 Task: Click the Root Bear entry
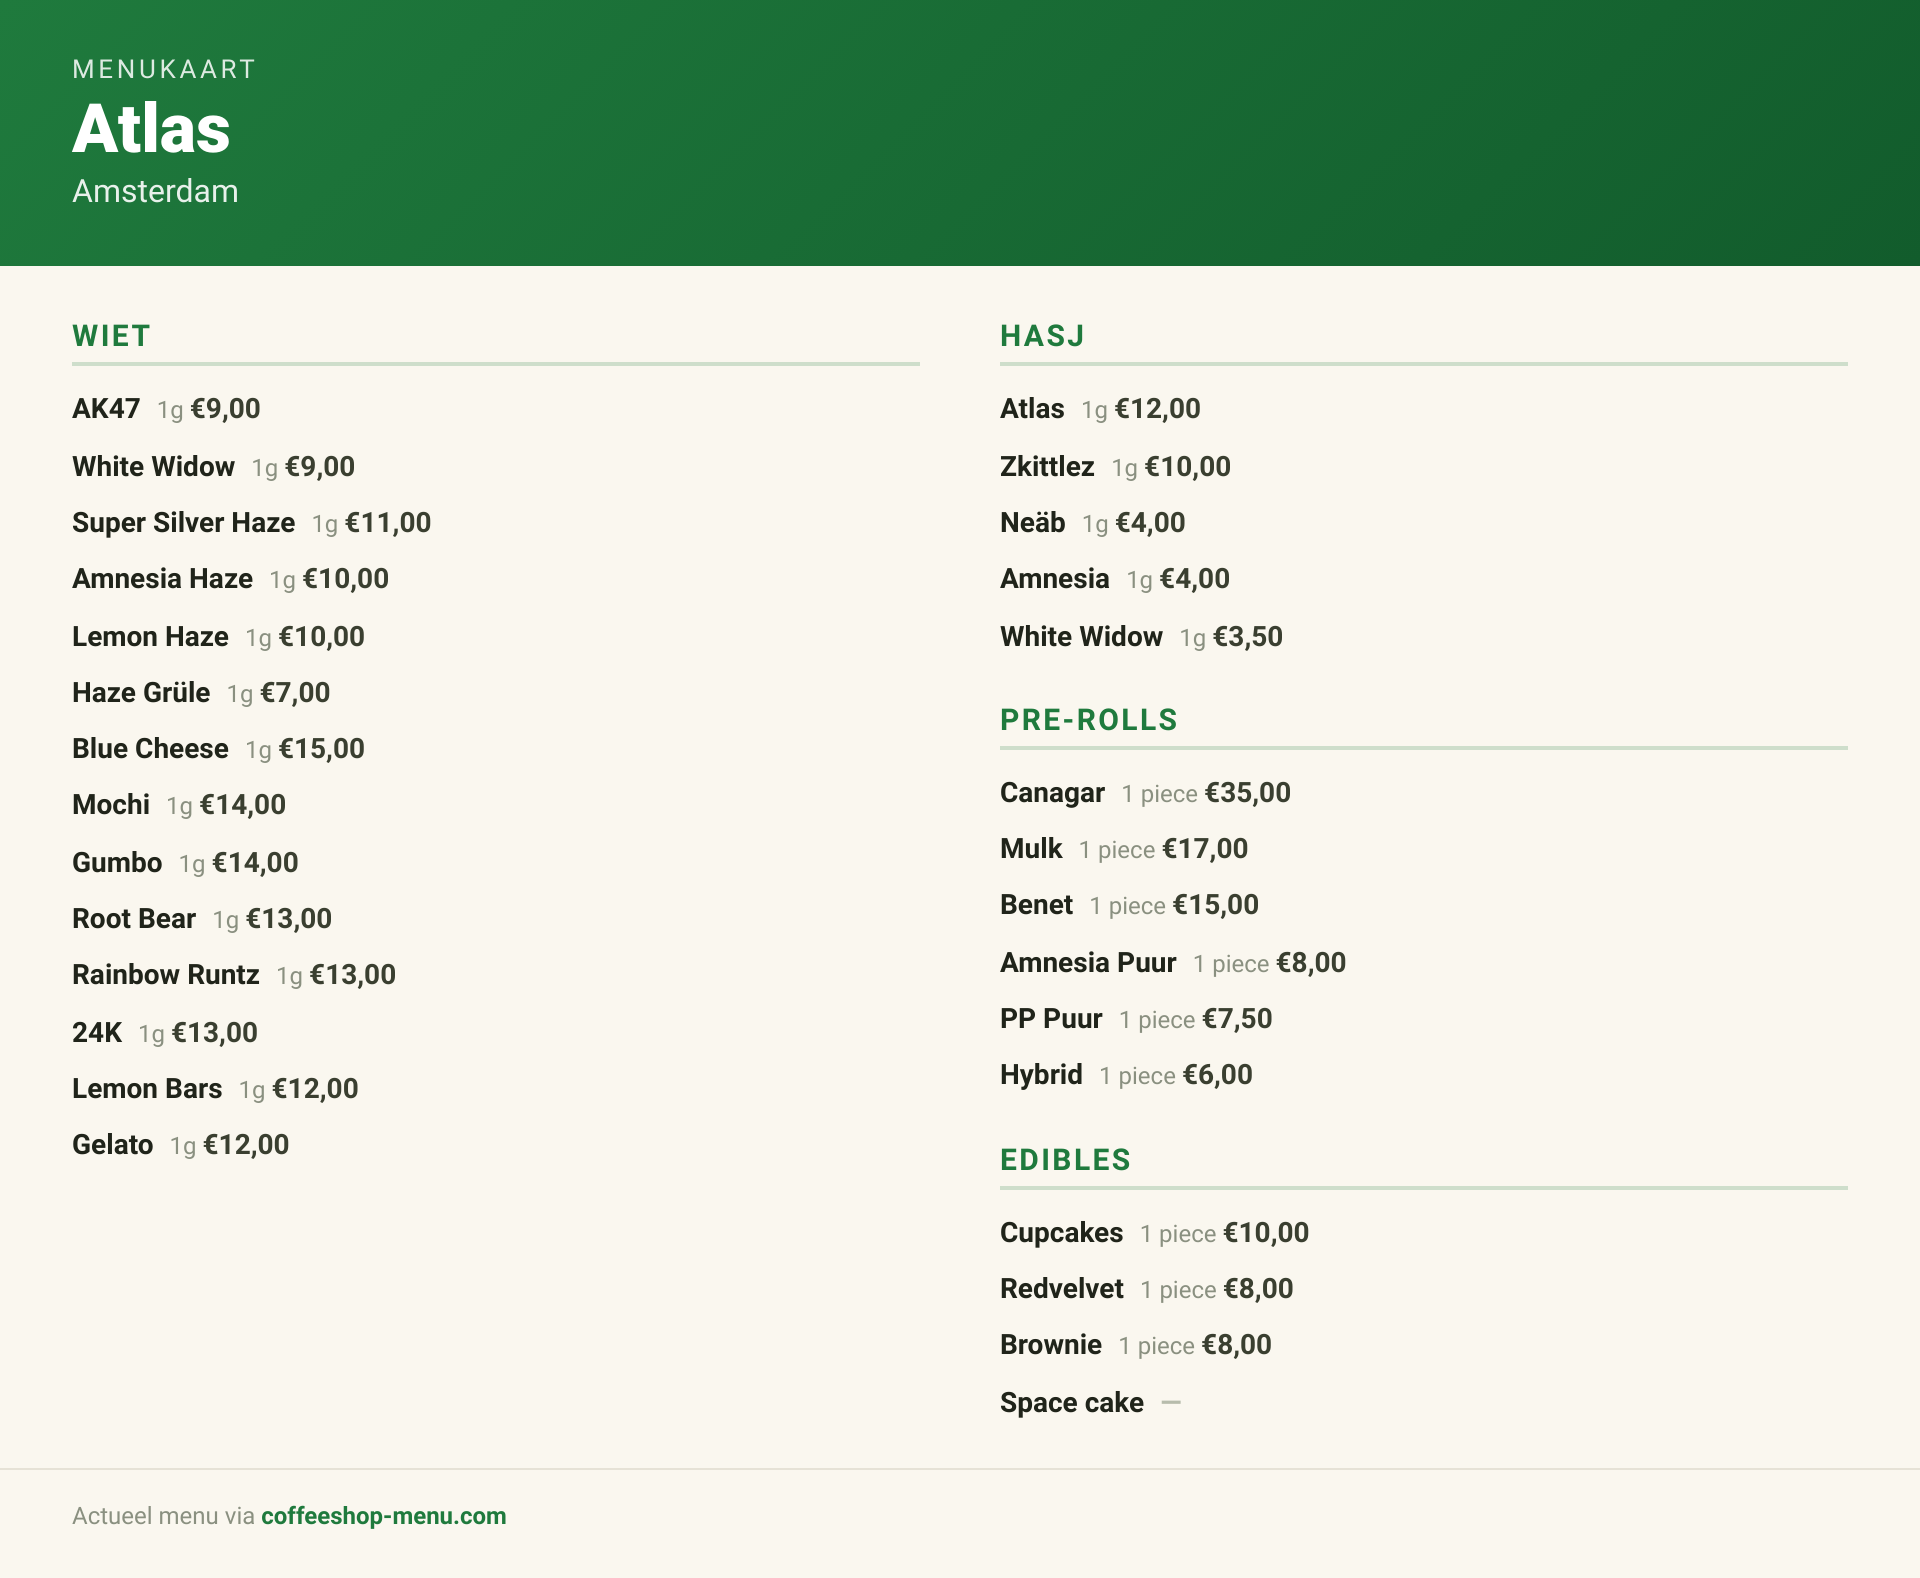click(202, 919)
